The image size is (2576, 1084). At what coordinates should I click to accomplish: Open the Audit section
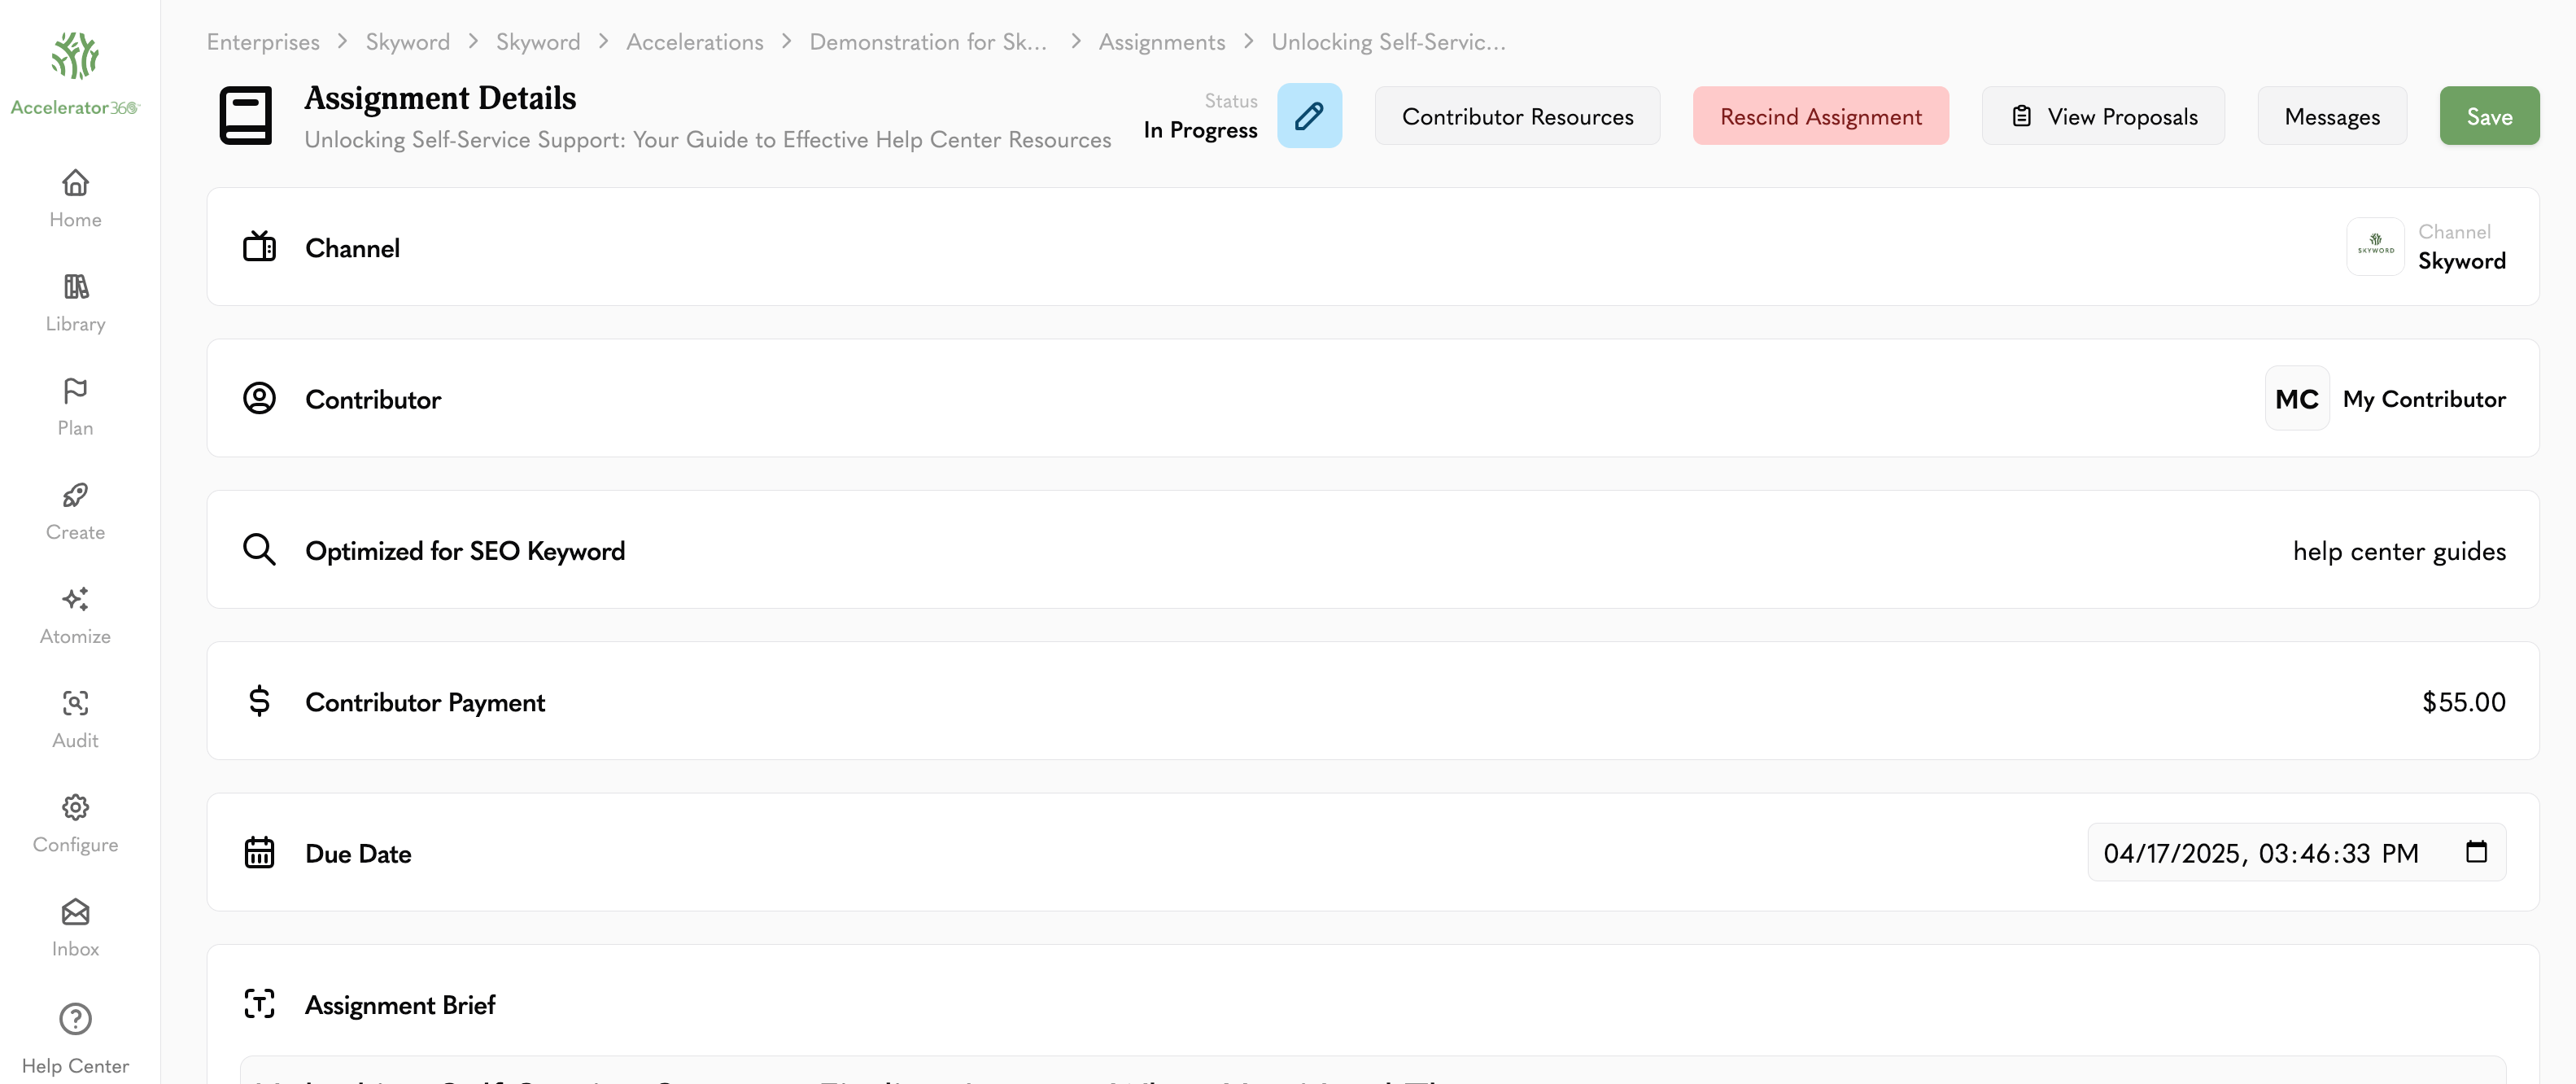[x=75, y=719]
